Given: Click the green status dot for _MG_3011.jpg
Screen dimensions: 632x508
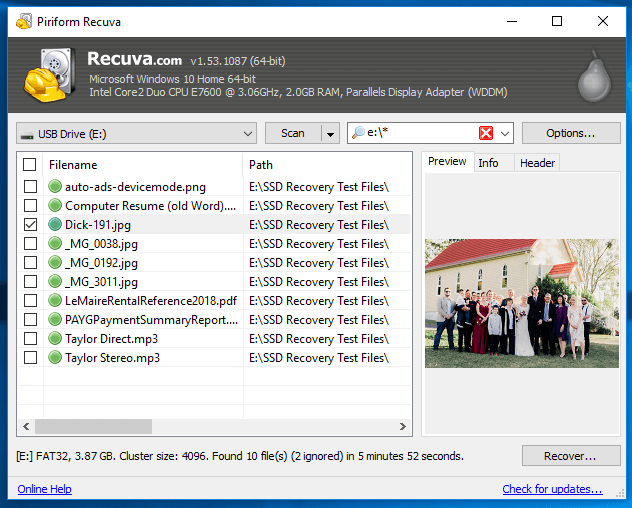Looking at the screenshot, I should coord(54,281).
